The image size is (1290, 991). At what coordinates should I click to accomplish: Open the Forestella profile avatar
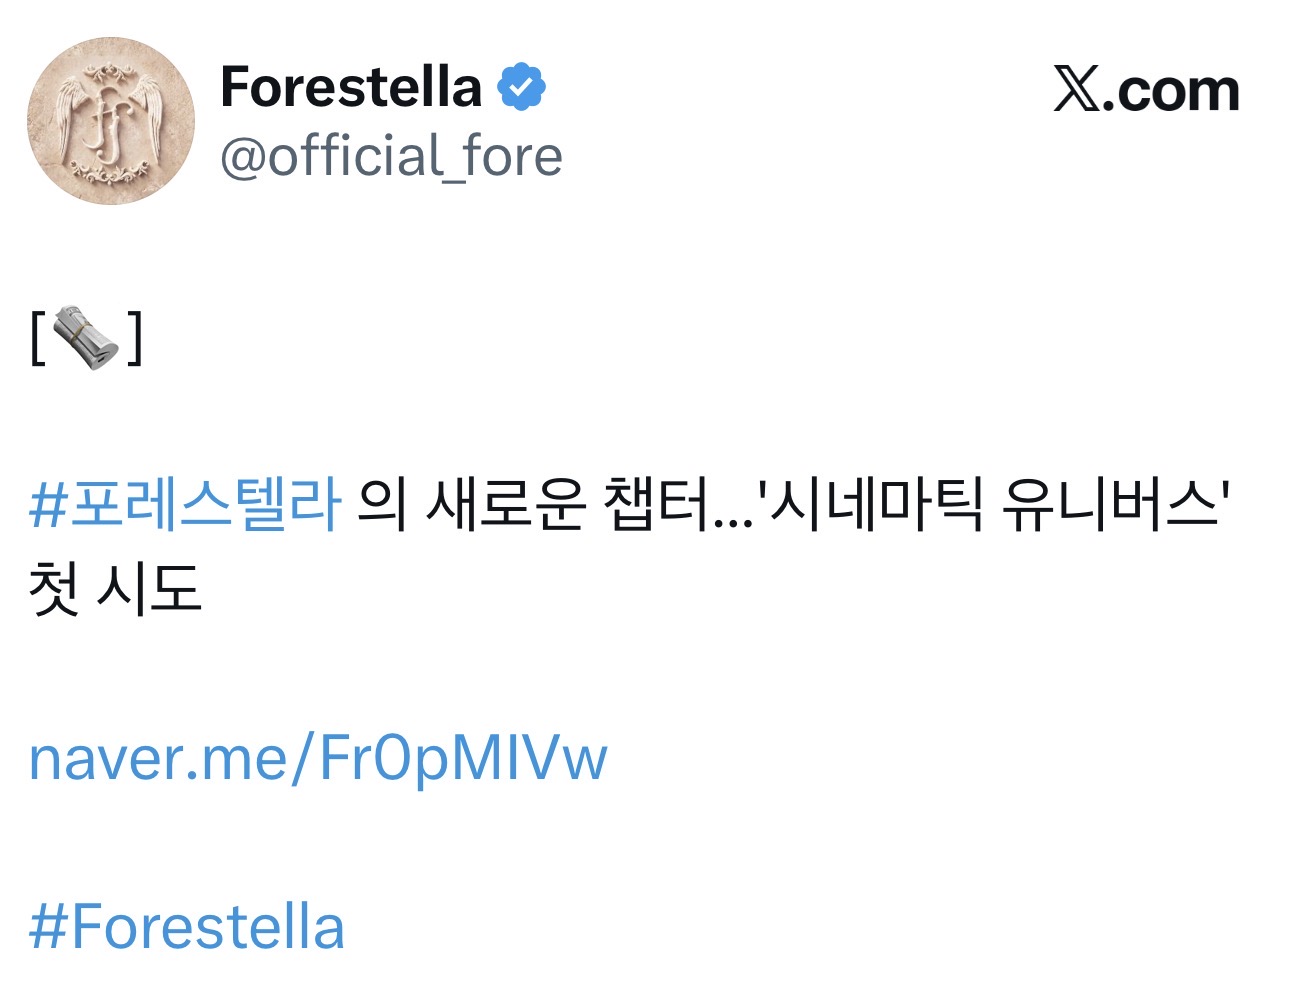[x=110, y=121]
